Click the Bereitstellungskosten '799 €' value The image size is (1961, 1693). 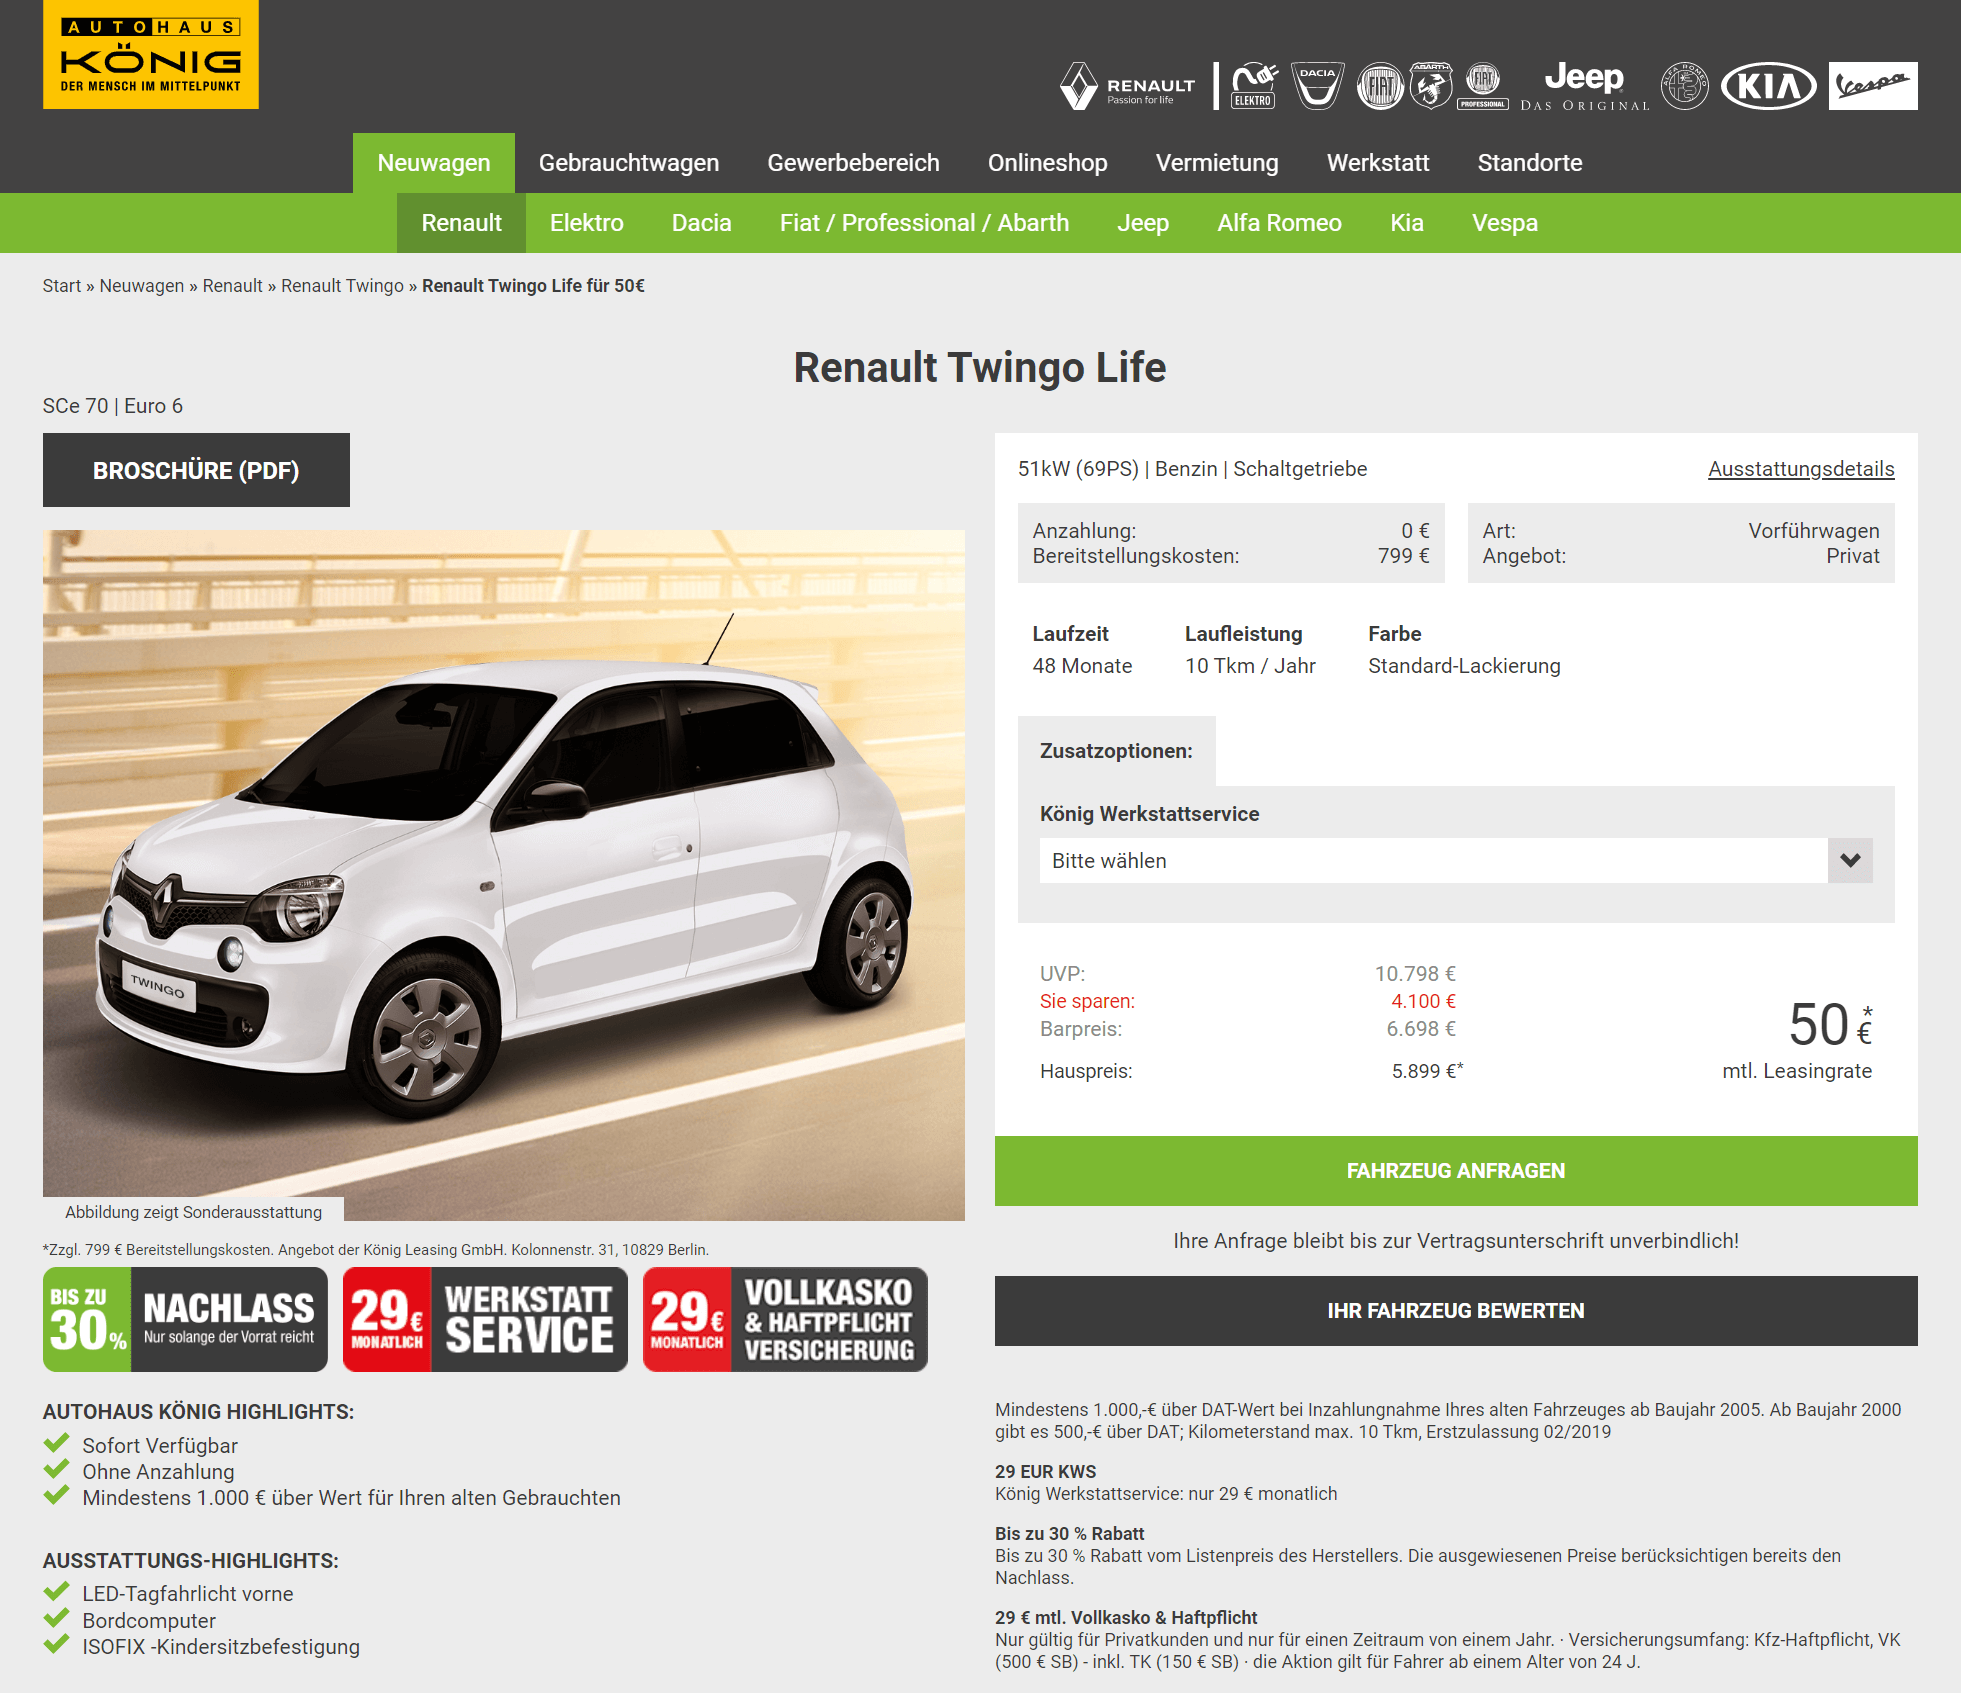(x=1404, y=556)
